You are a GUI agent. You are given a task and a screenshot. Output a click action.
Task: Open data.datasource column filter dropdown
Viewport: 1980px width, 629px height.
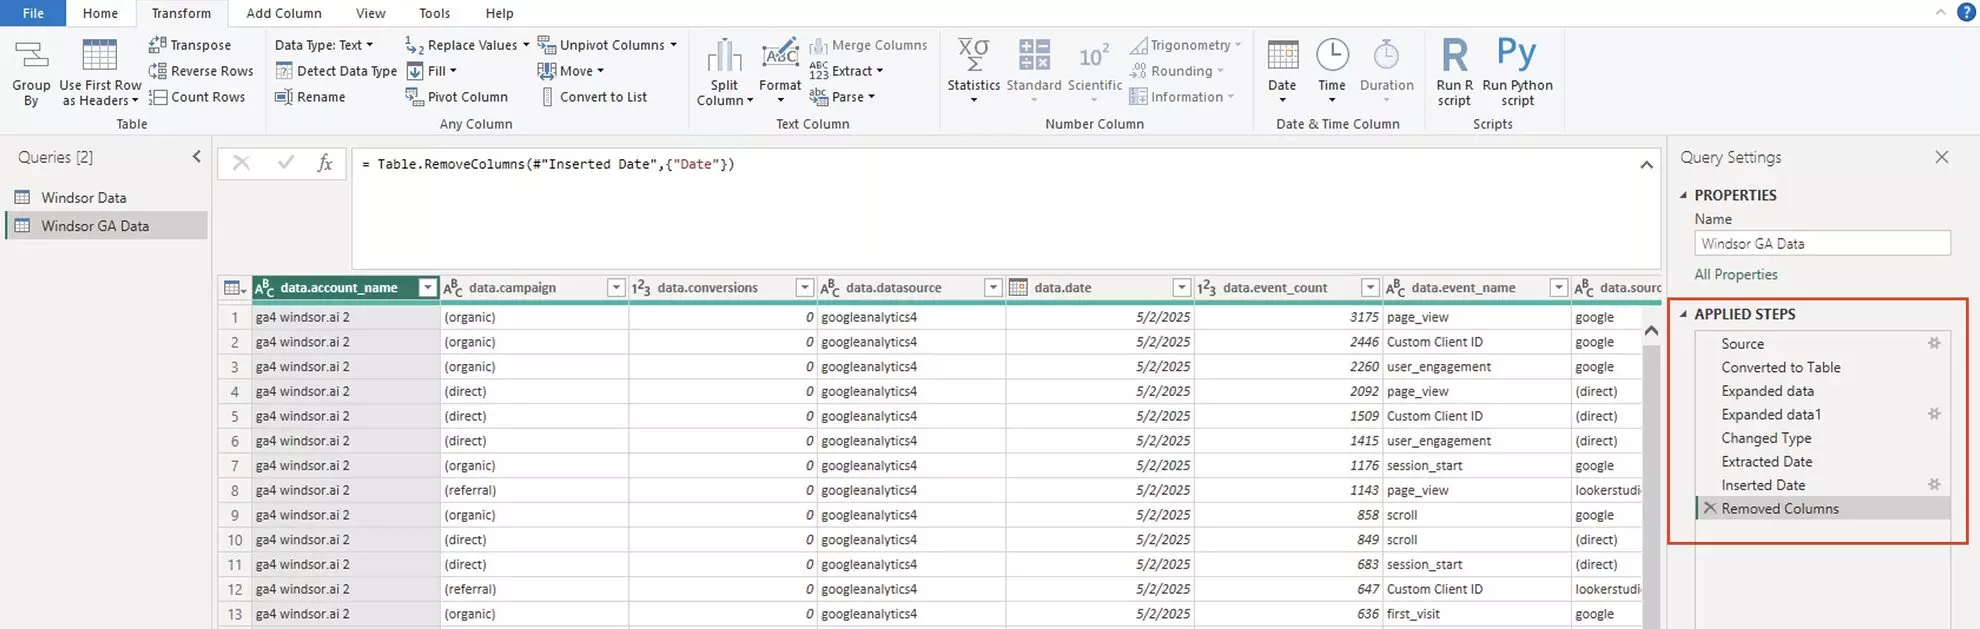tap(993, 288)
